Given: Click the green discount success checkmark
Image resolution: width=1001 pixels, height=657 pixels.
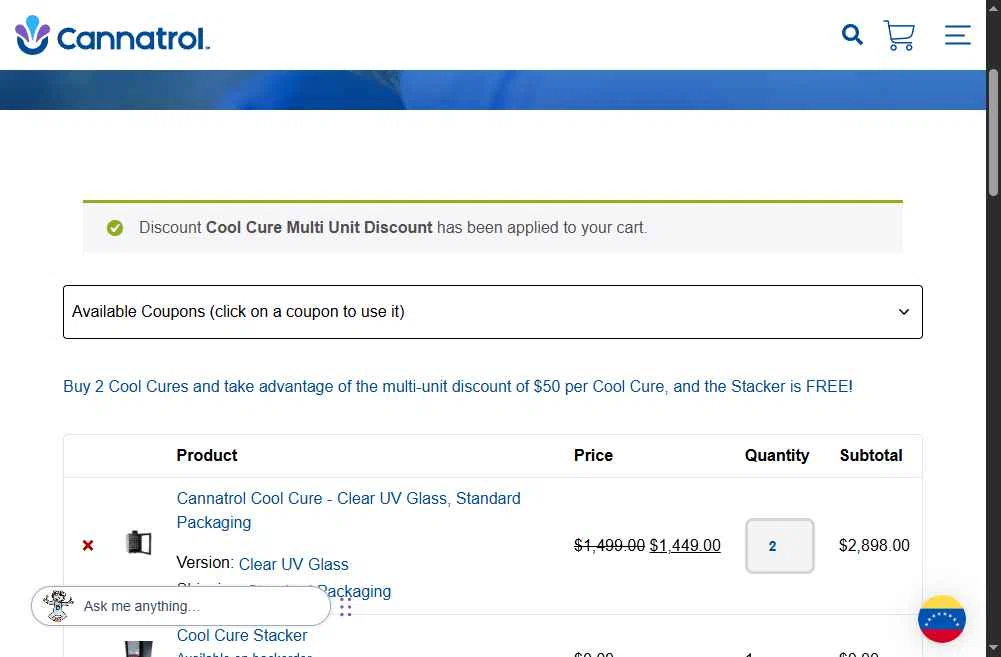Looking at the screenshot, I should click(x=115, y=228).
